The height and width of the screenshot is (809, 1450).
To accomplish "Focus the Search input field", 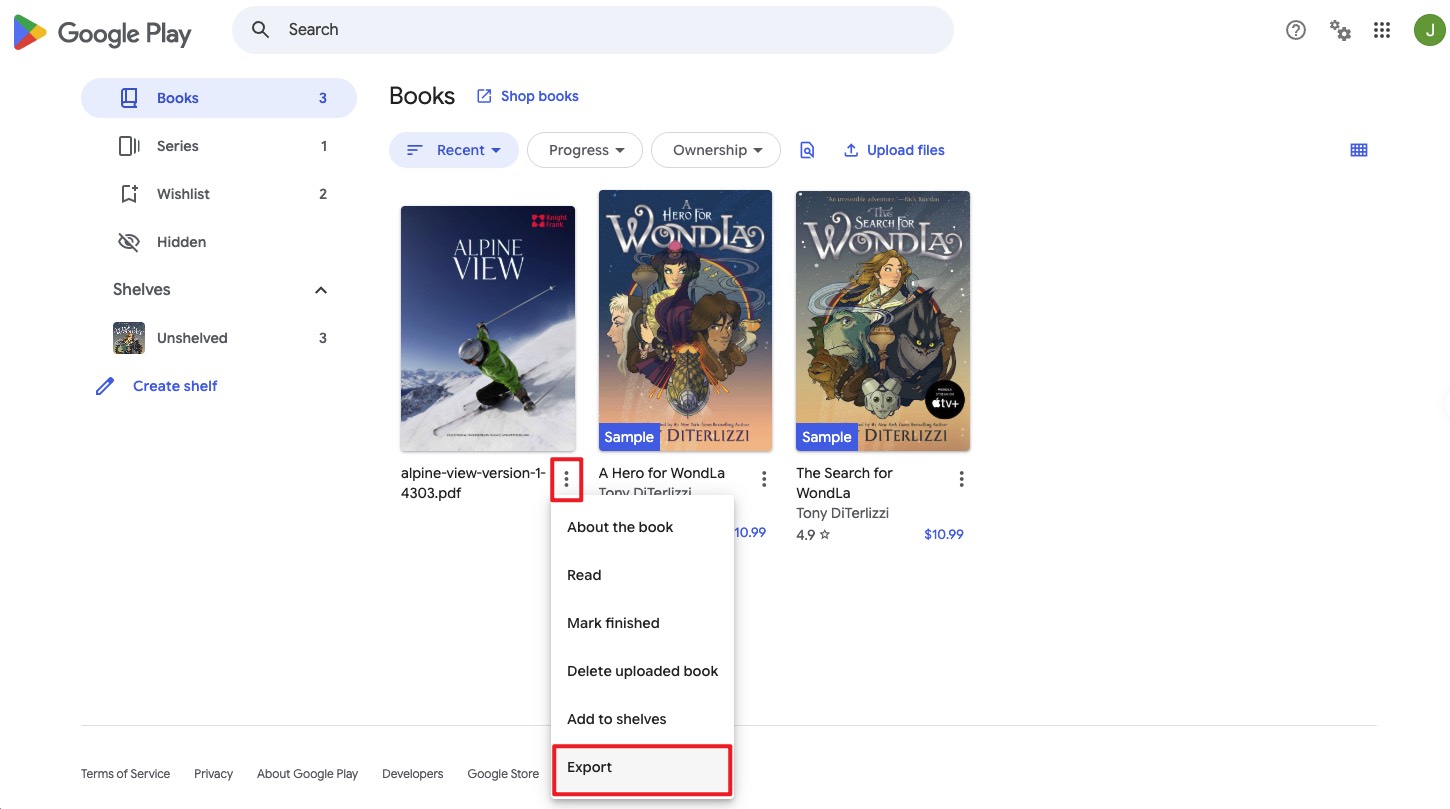I will (x=593, y=30).
